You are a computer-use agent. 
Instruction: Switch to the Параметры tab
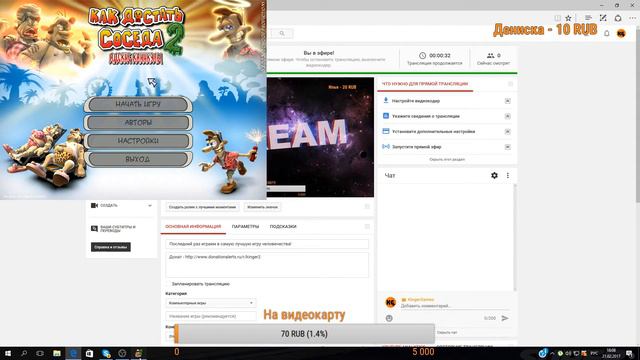point(245,227)
